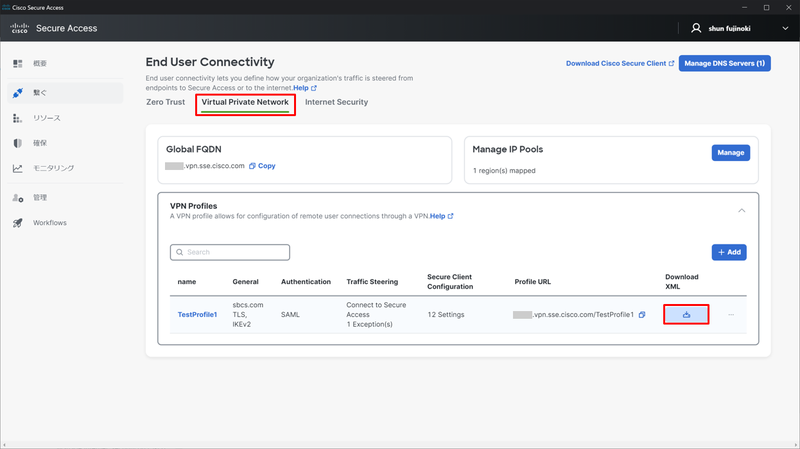Screen dimensions: 800x449
Task: Click the Cisco logo in header
Action: coord(19,28)
